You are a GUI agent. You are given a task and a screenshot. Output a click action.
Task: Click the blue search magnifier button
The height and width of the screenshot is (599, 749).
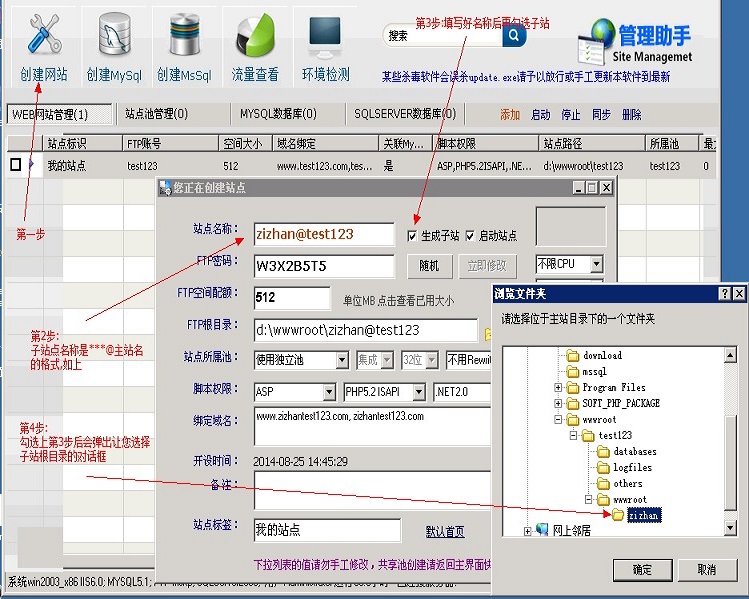click(x=514, y=36)
